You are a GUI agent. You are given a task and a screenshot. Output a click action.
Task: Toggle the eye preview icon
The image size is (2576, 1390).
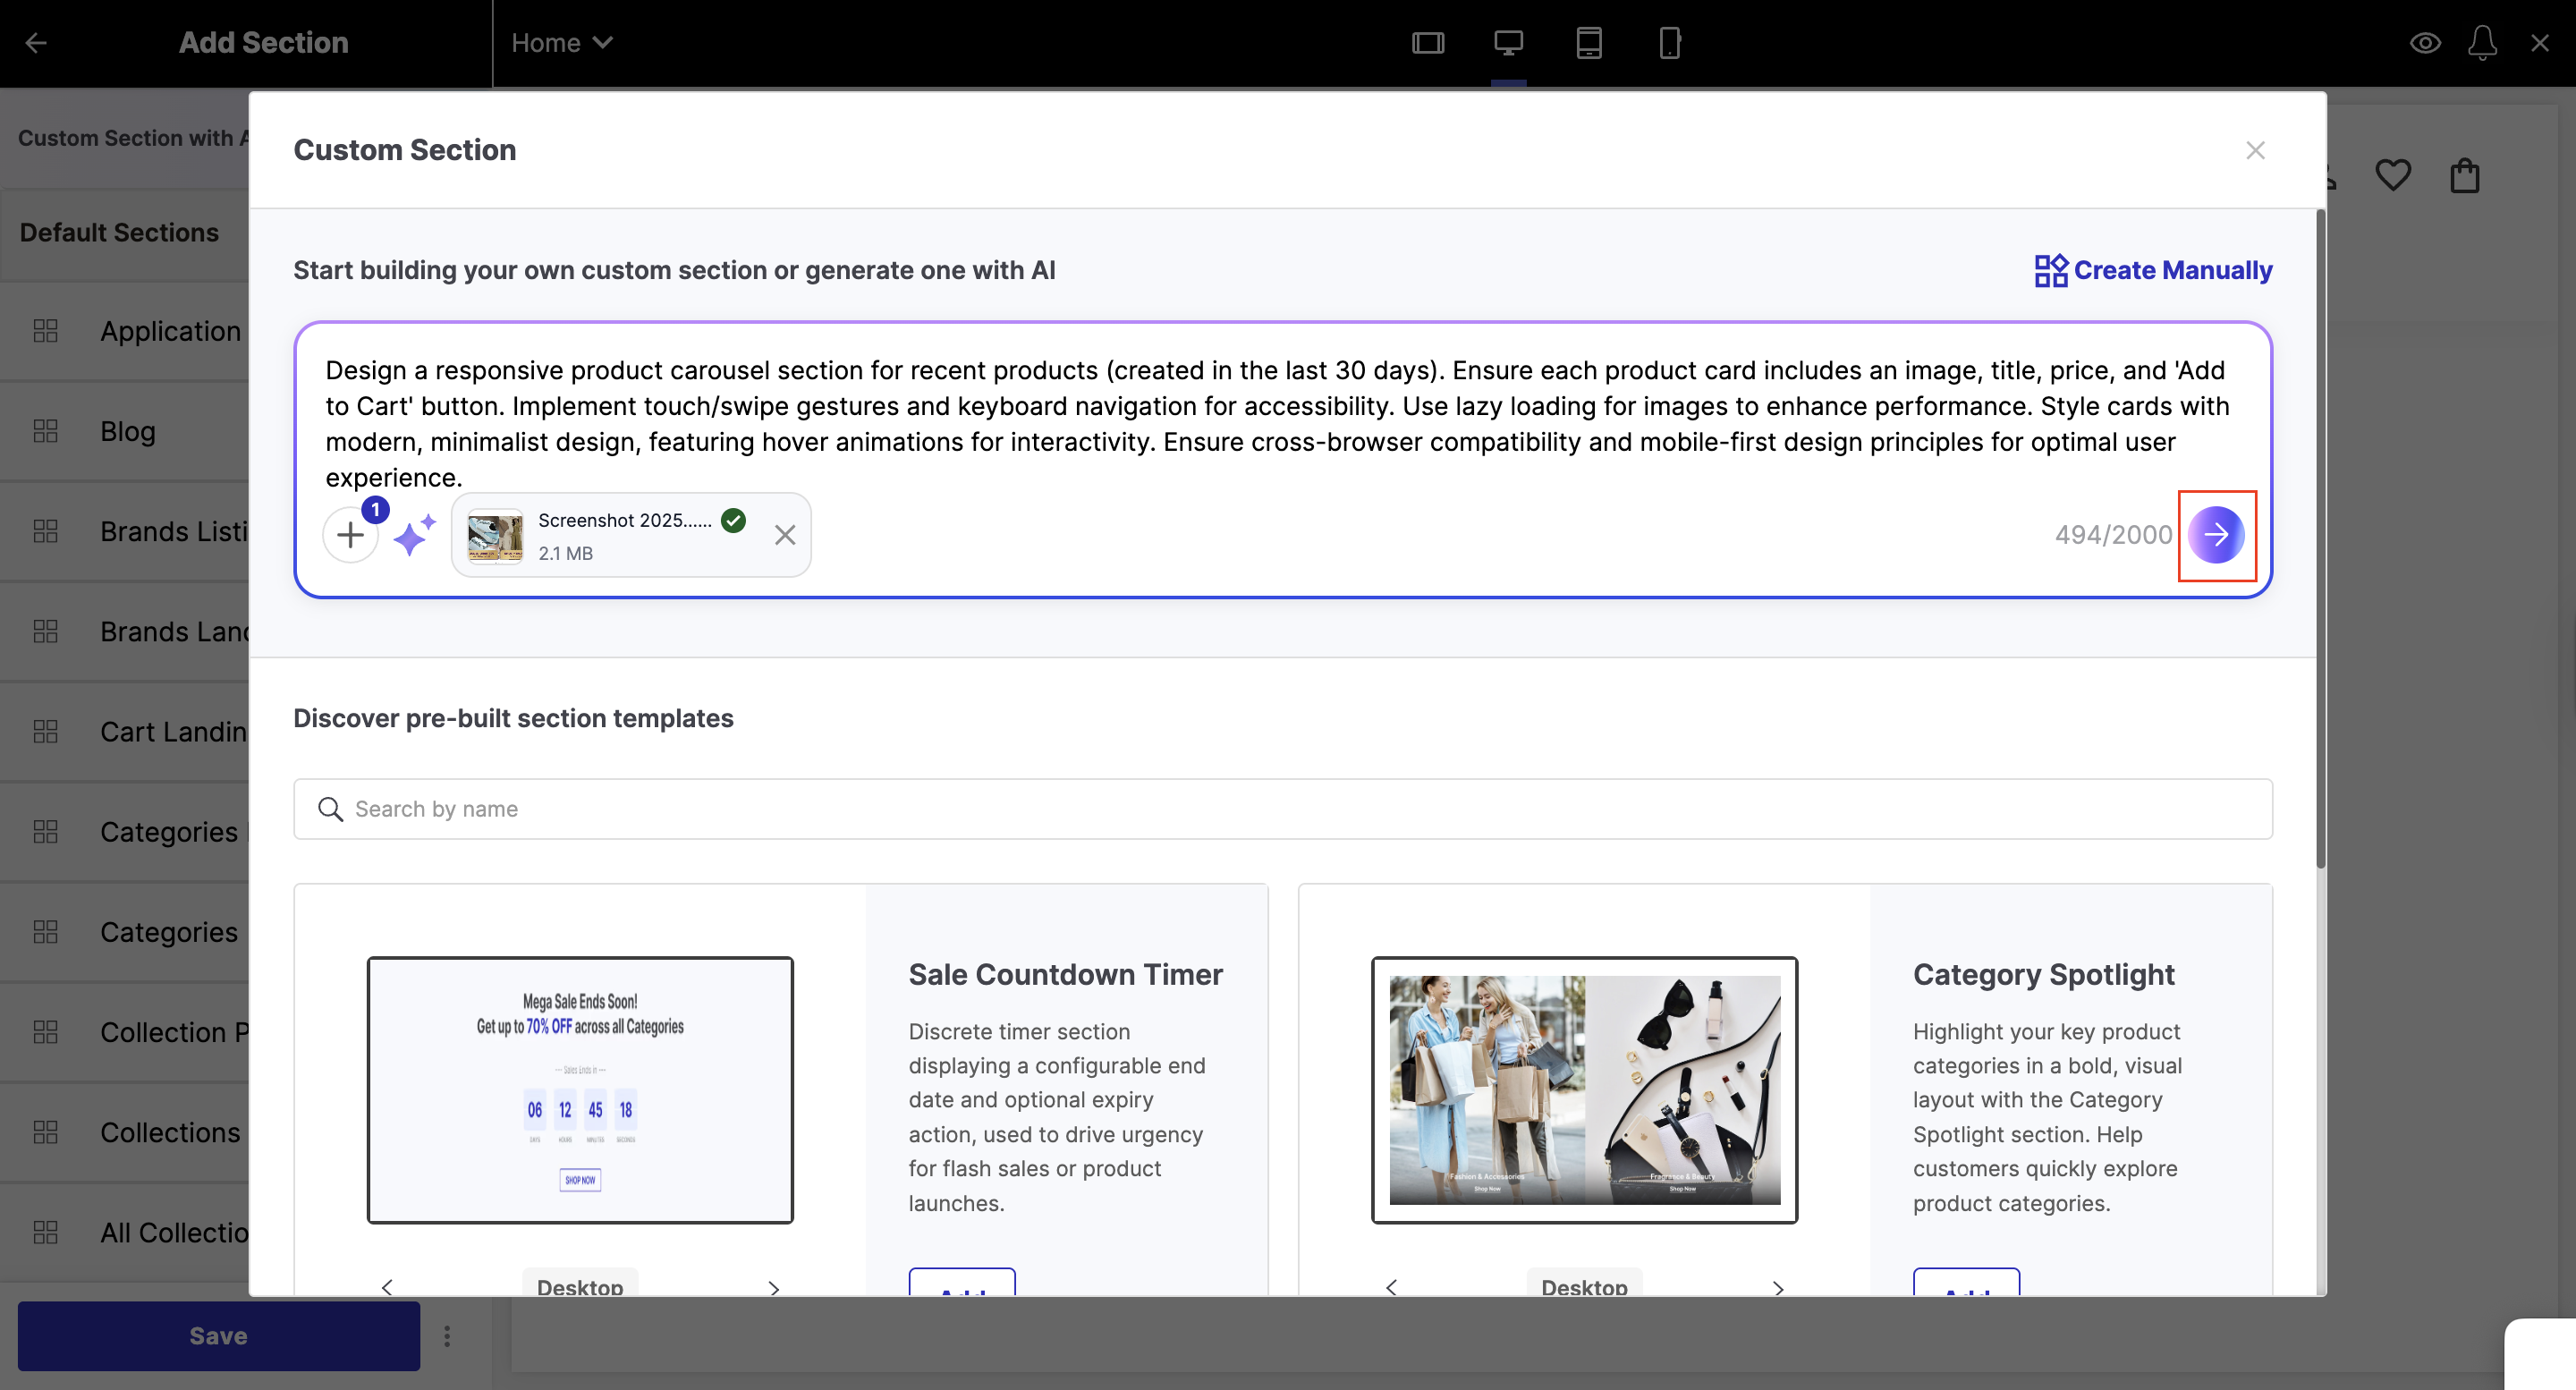tap(2425, 43)
